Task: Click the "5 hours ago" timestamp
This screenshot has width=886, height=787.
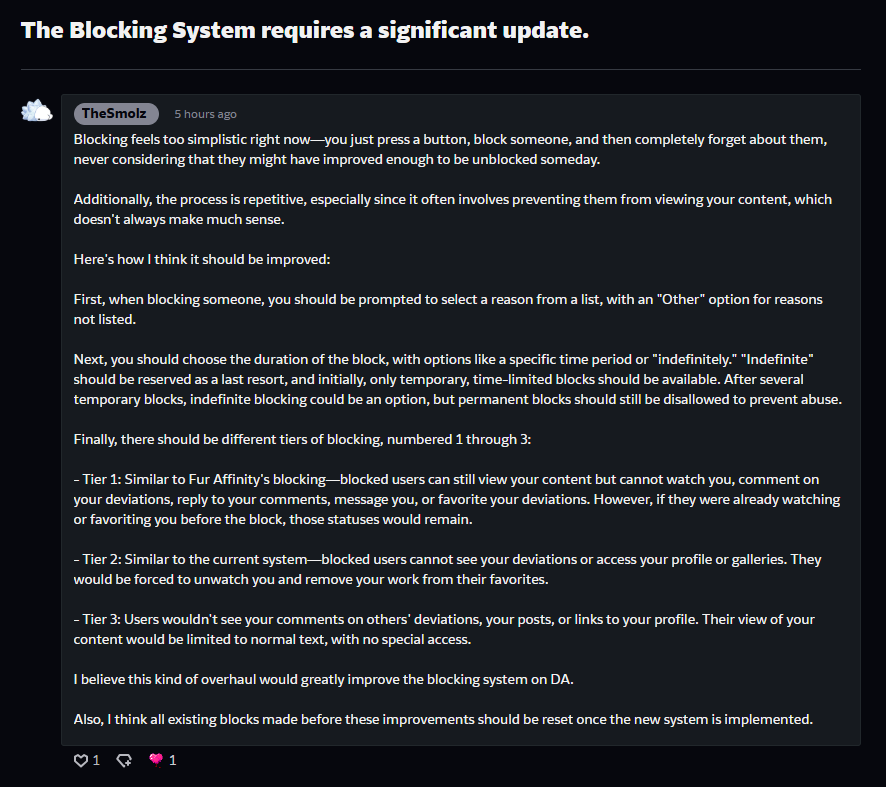Action: [x=205, y=114]
